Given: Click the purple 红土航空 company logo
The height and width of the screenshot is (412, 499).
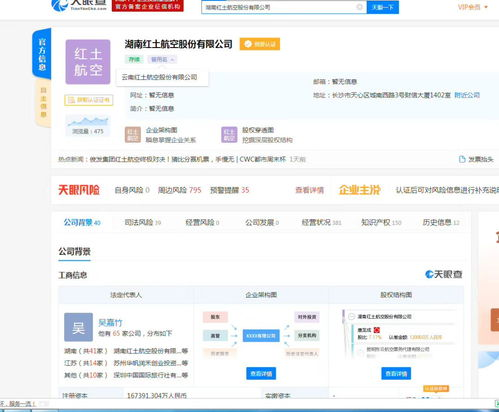Looking at the screenshot, I should click(x=88, y=62).
